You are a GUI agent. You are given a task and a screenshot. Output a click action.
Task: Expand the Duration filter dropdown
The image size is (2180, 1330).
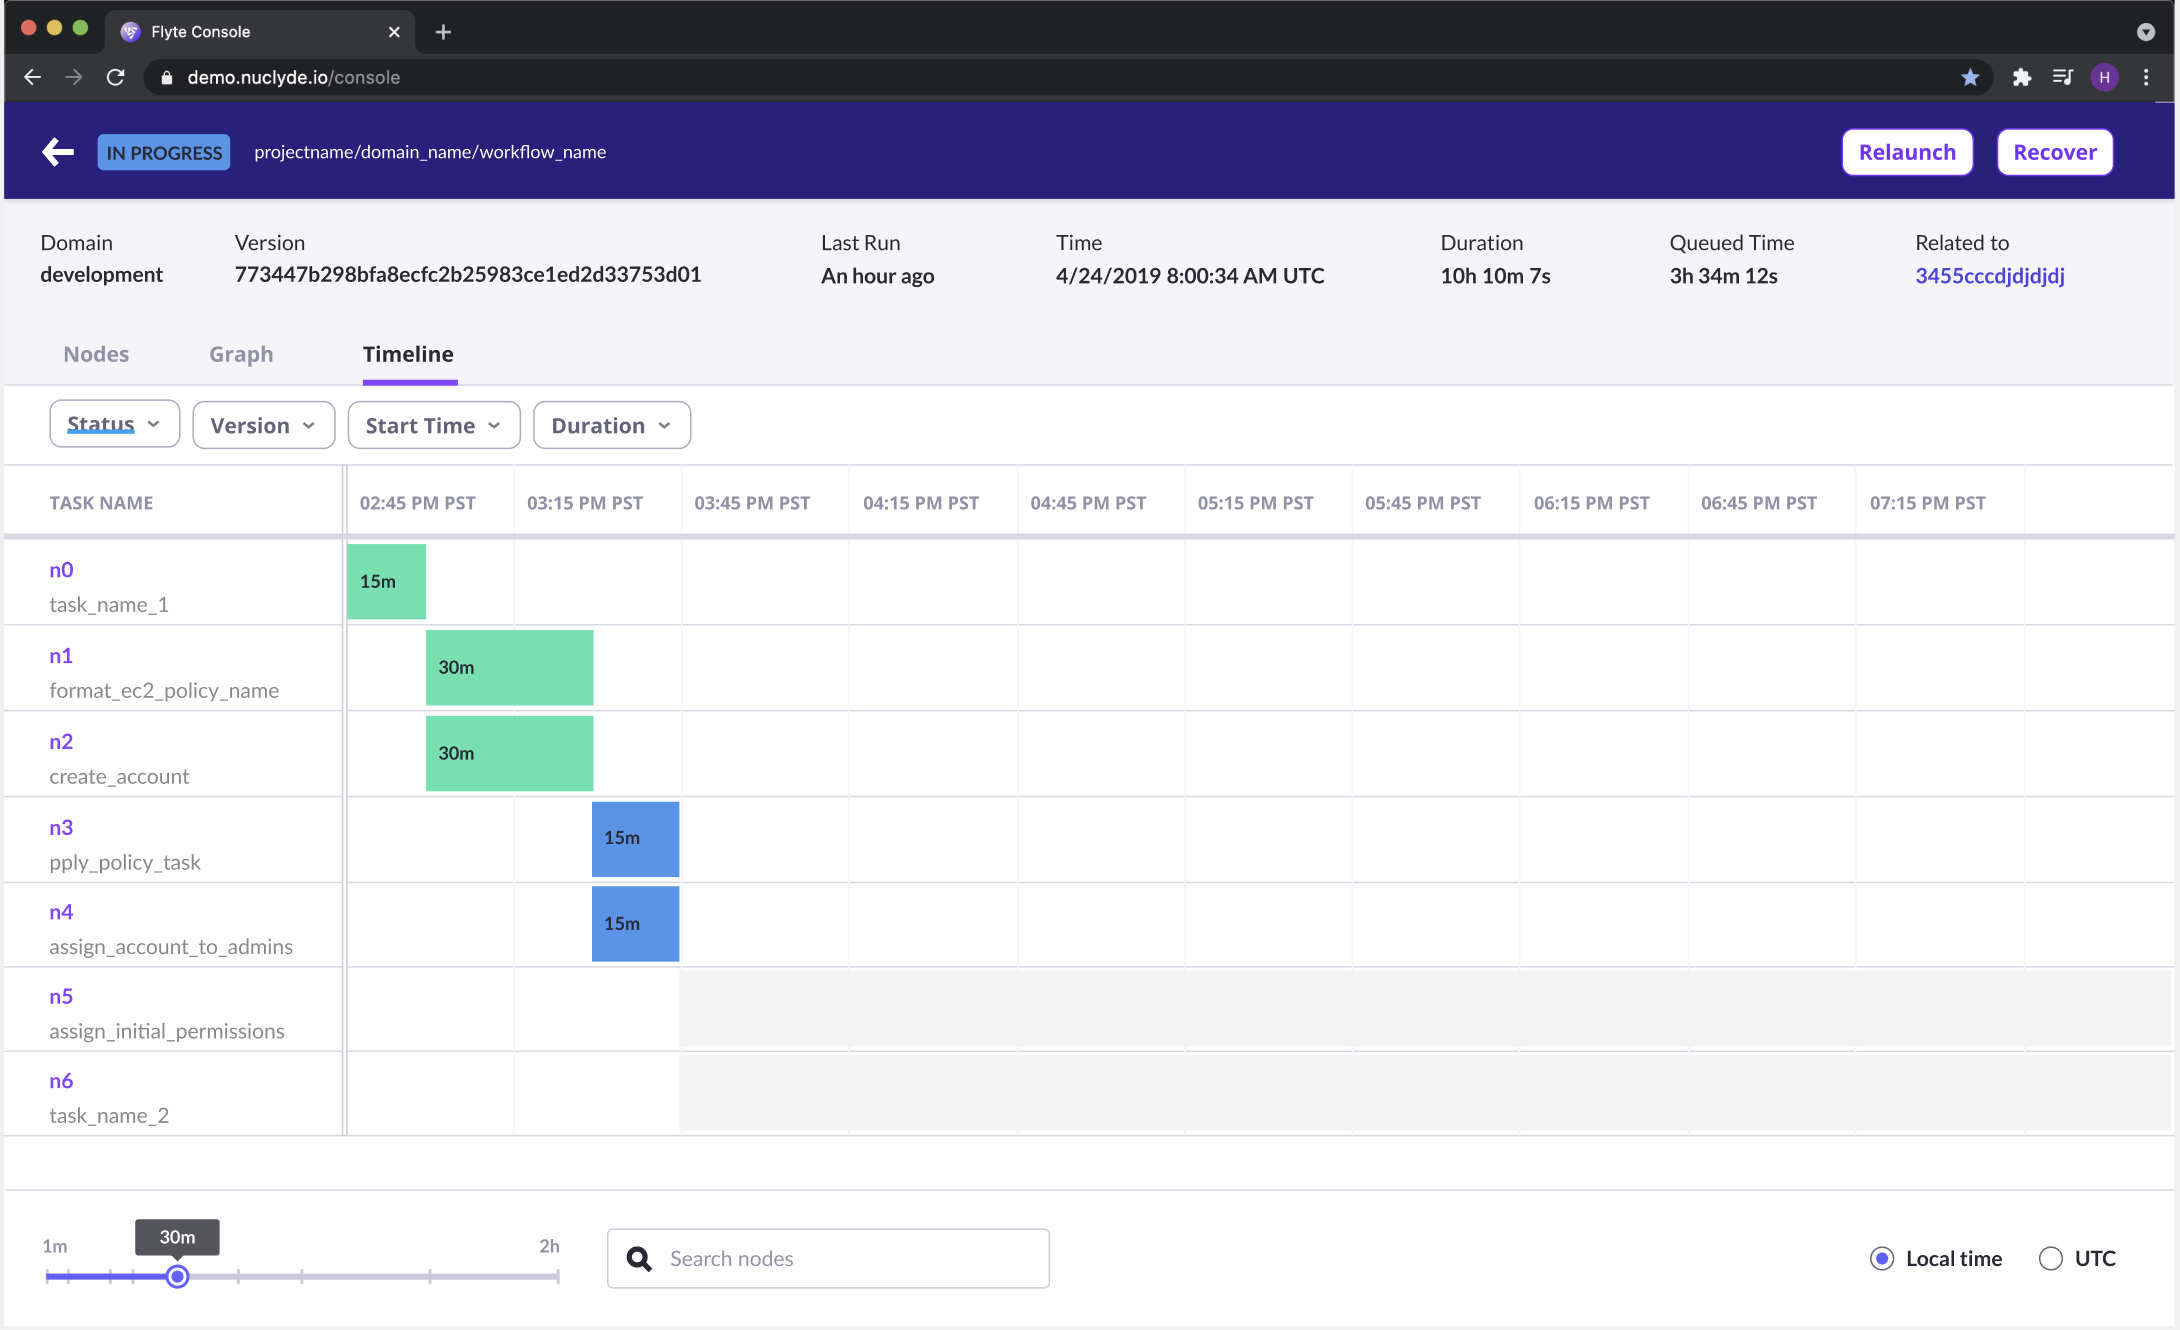coord(611,424)
